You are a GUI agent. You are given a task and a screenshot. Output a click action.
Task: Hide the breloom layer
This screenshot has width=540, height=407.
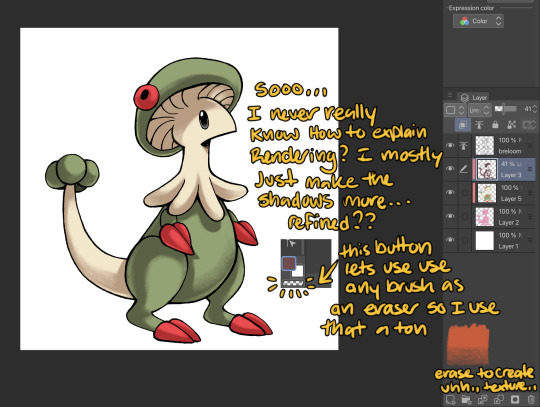pyautogui.click(x=450, y=145)
